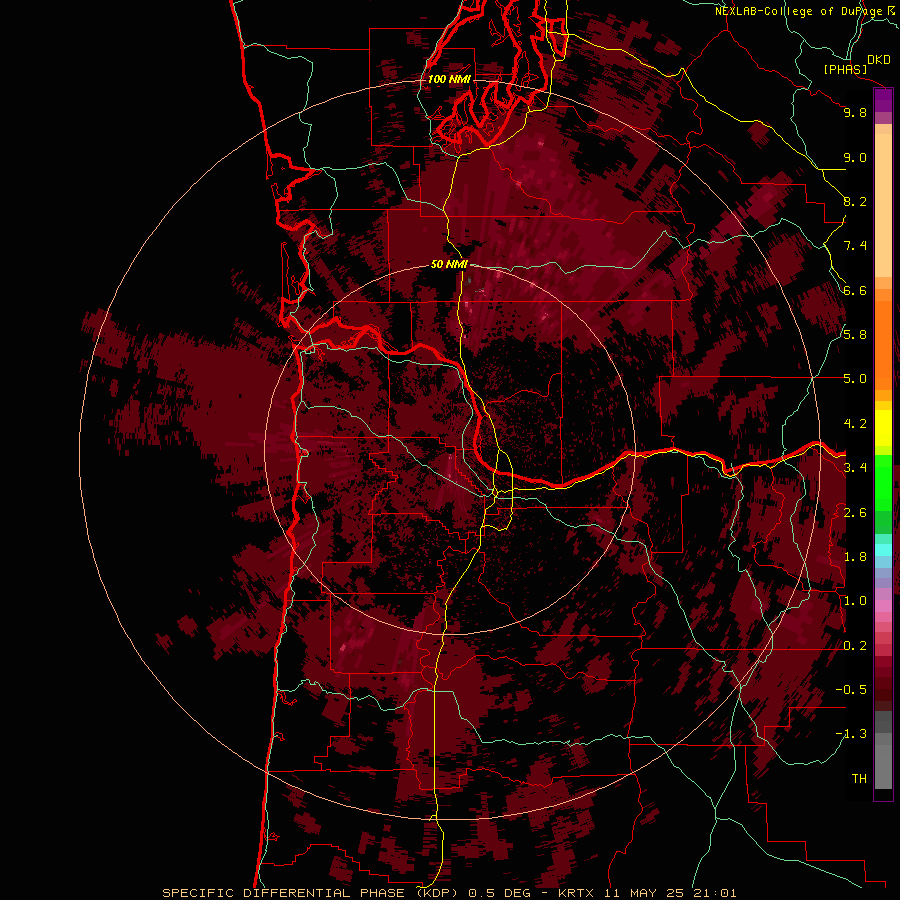The height and width of the screenshot is (900, 900).
Task: Click the -1.3 color scale label
Action: tap(851, 734)
